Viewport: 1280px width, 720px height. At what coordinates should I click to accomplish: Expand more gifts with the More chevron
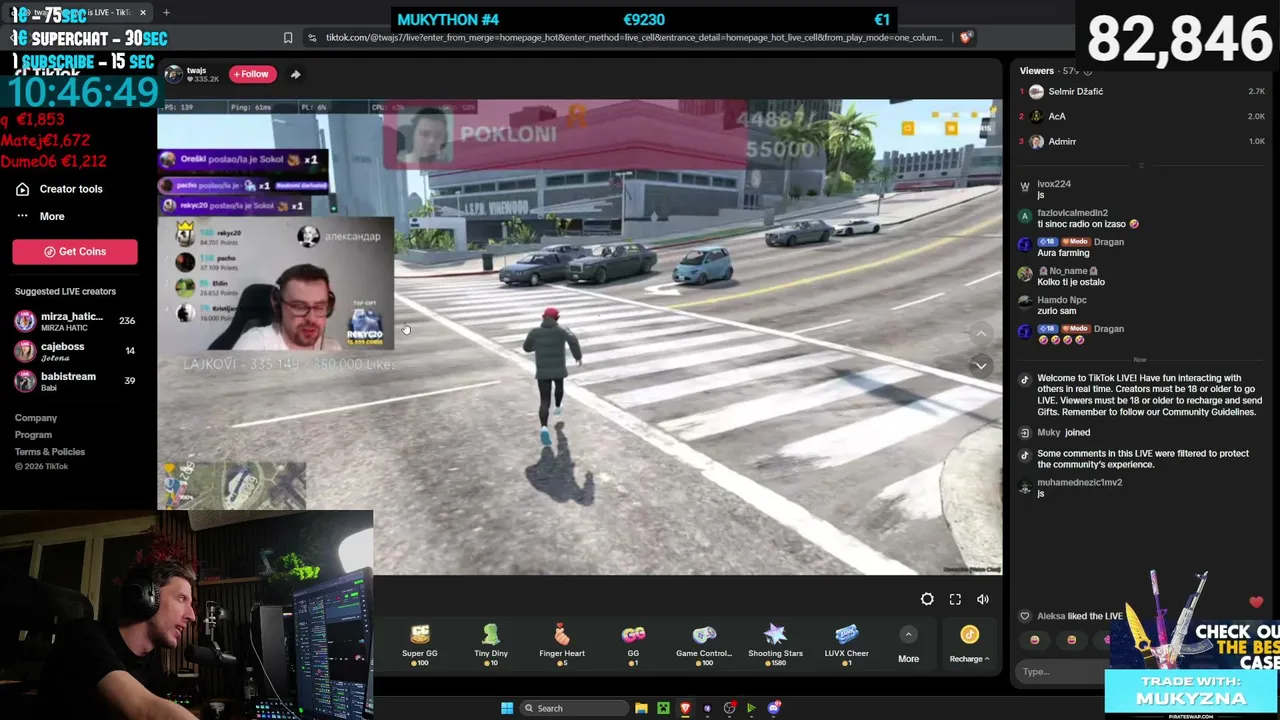pyautogui.click(x=908, y=634)
